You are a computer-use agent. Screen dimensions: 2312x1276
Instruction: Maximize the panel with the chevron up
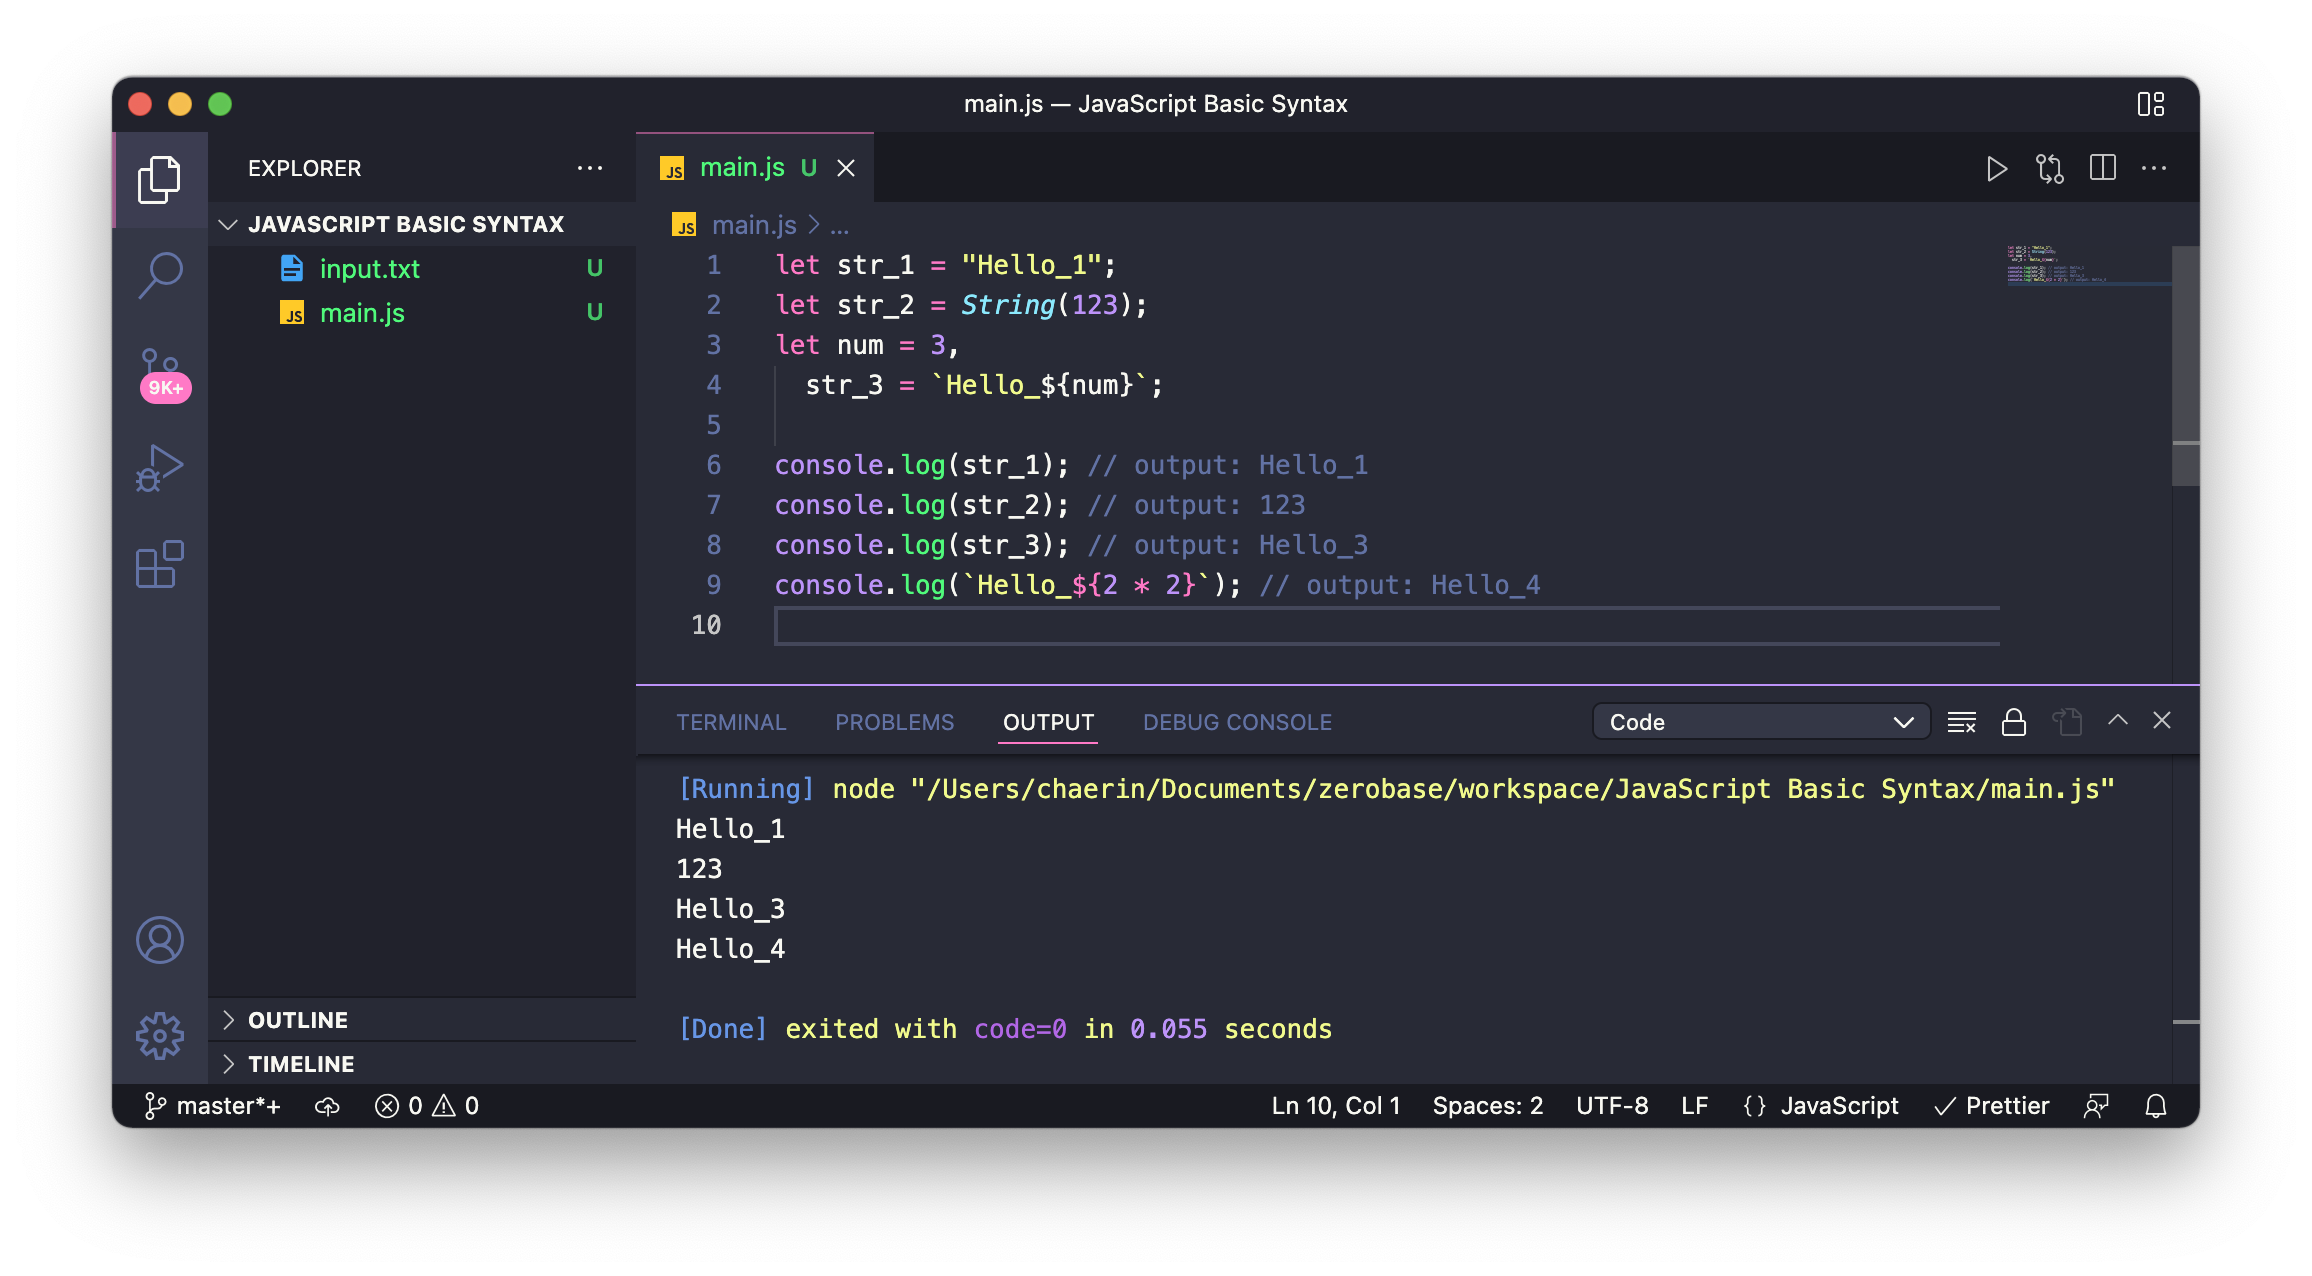(x=2117, y=720)
